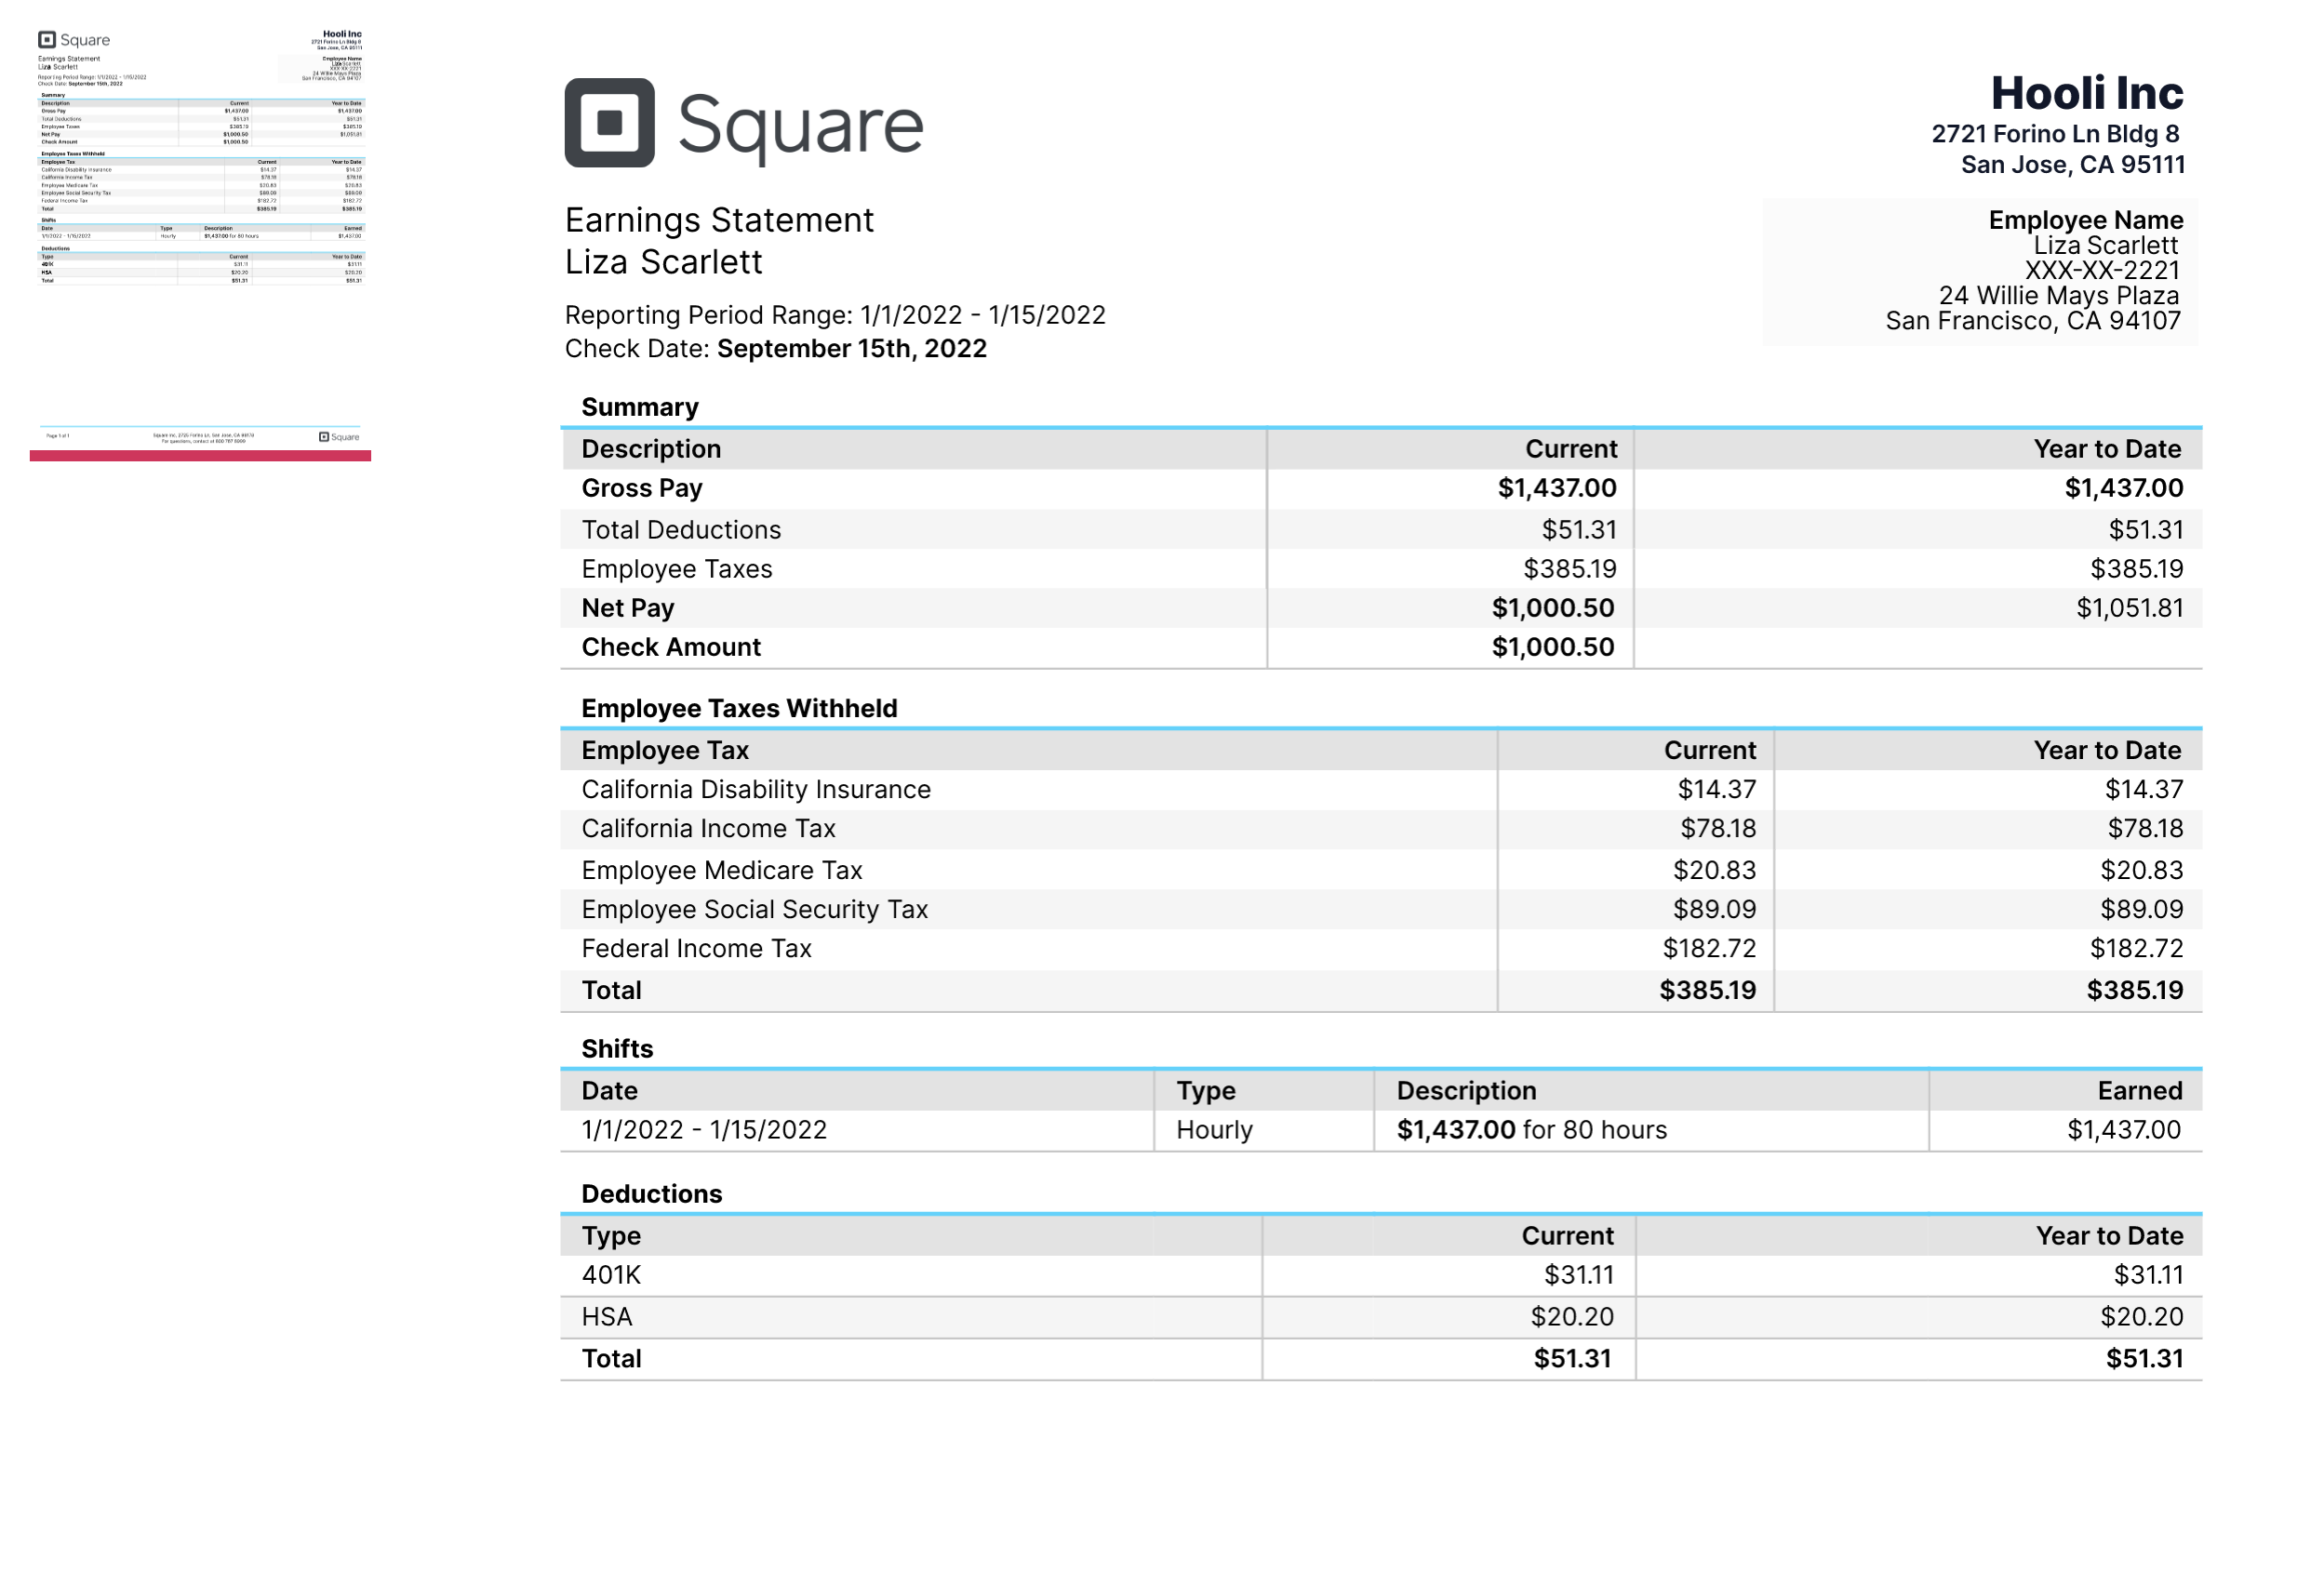Click the 'Deductions' section heading
Screen dimensions: 2324x1572
click(651, 1194)
